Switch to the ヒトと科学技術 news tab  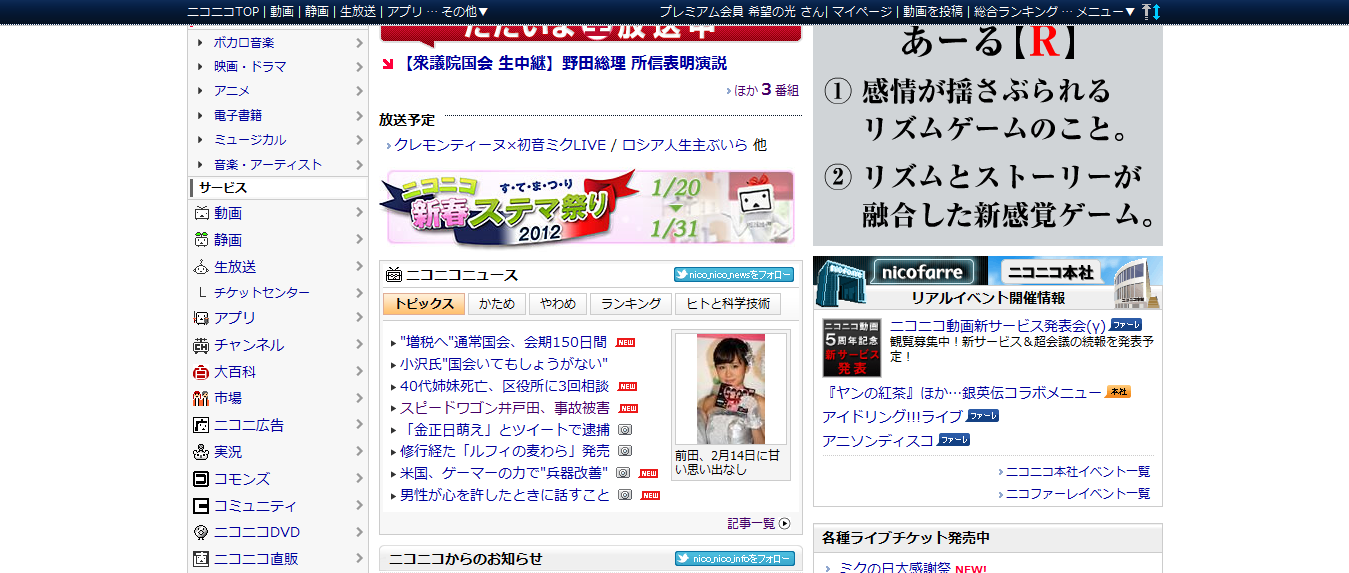728,304
